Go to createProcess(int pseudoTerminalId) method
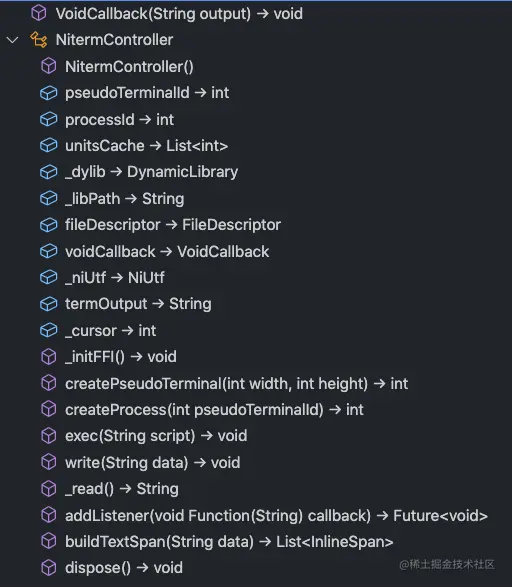 point(214,410)
